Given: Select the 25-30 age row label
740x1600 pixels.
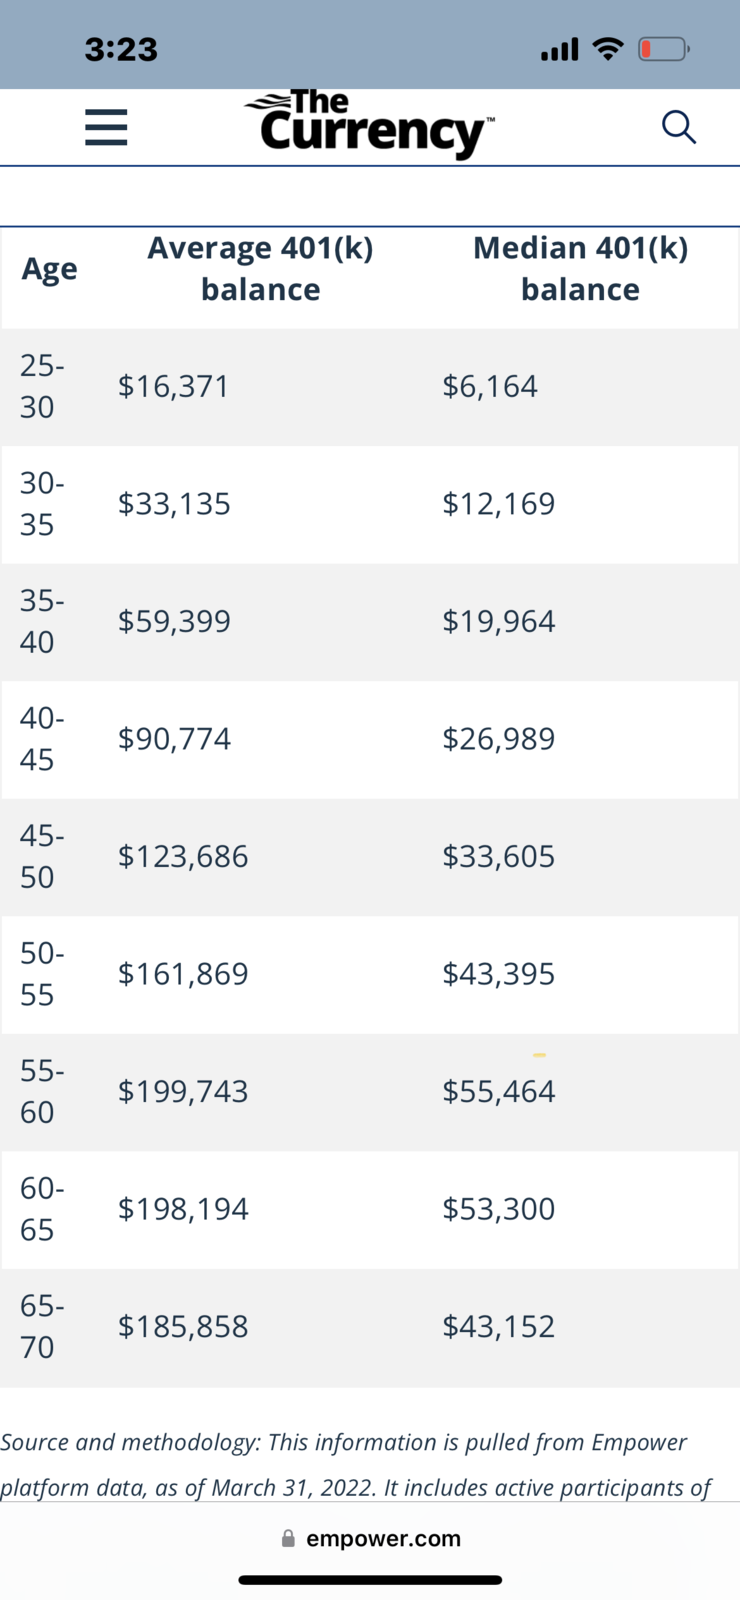Looking at the screenshot, I should click(42, 386).
